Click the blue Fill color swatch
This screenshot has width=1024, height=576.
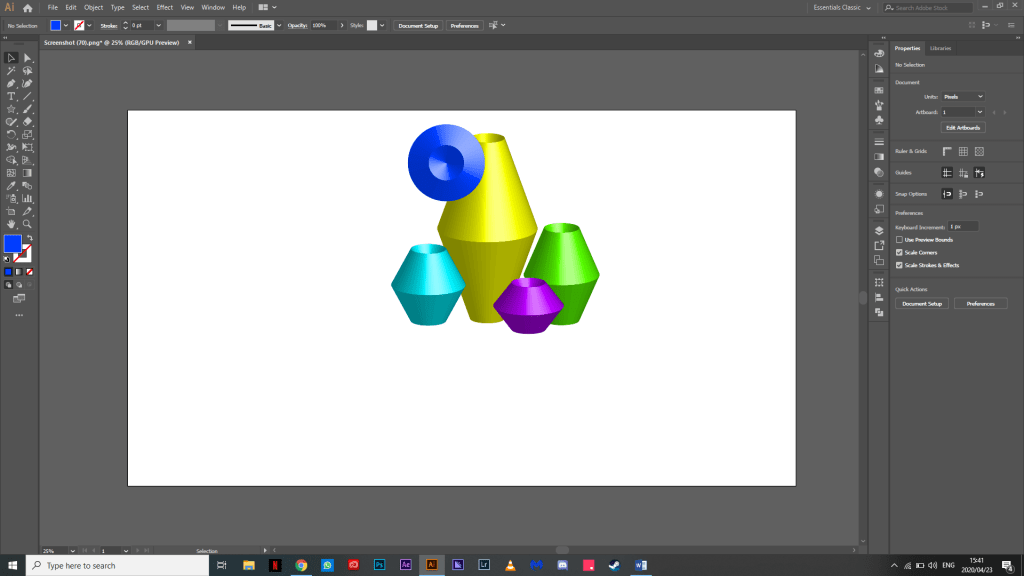tap(12, 243)
